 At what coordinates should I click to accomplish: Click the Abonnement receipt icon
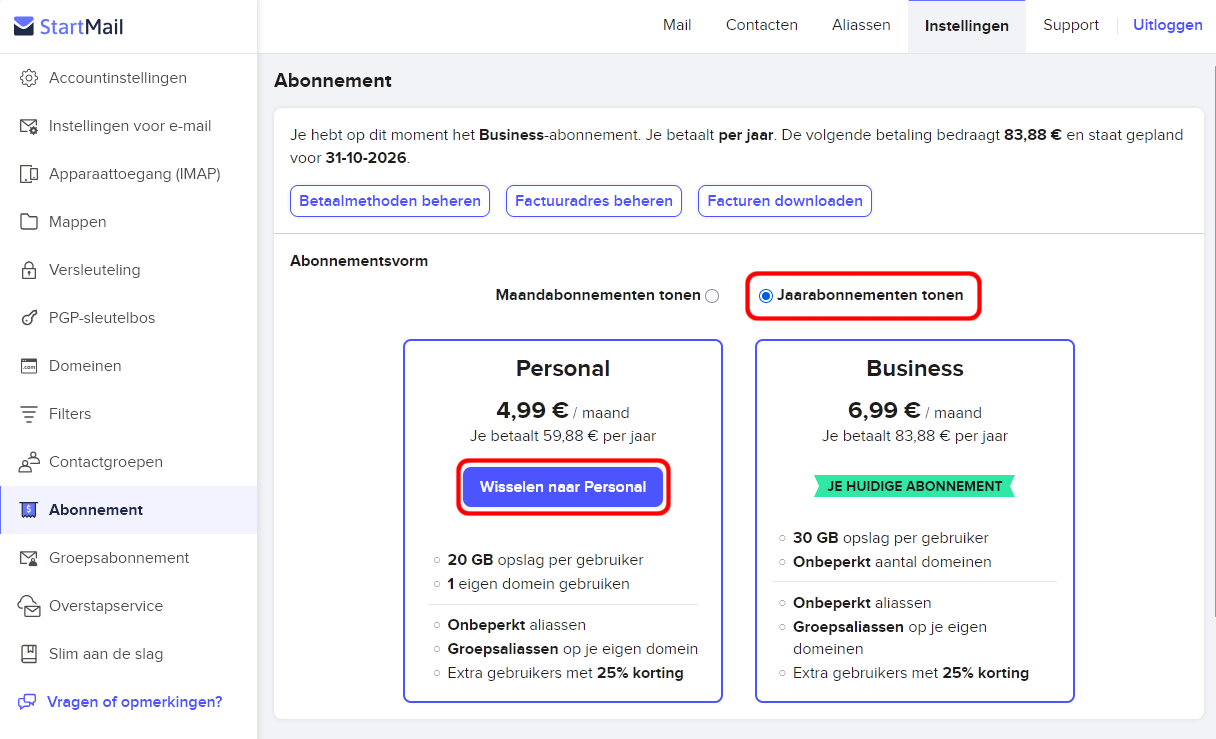pos(29,510)
